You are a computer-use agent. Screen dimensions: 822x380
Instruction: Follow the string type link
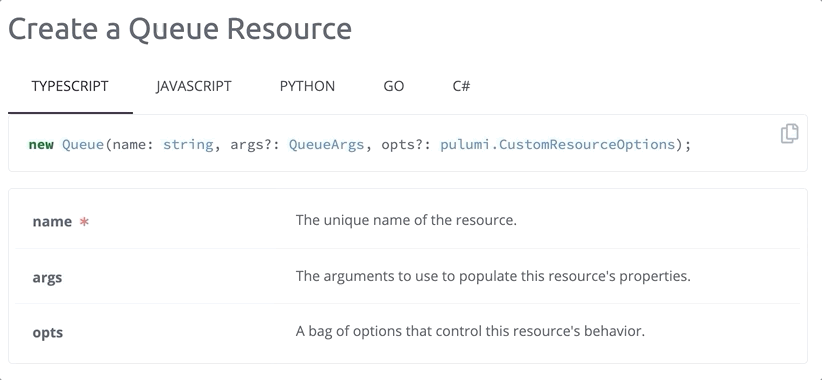tap(188, 145)
